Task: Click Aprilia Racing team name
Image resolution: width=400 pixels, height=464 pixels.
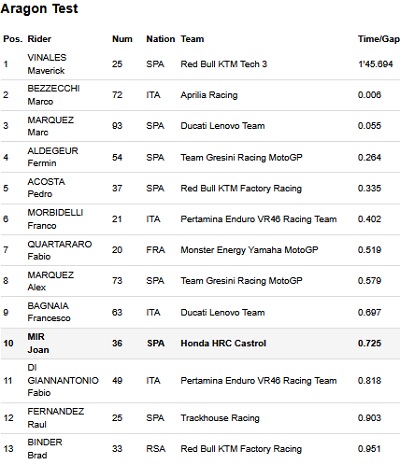Action: pyautogui.click(x=209, y=95)
